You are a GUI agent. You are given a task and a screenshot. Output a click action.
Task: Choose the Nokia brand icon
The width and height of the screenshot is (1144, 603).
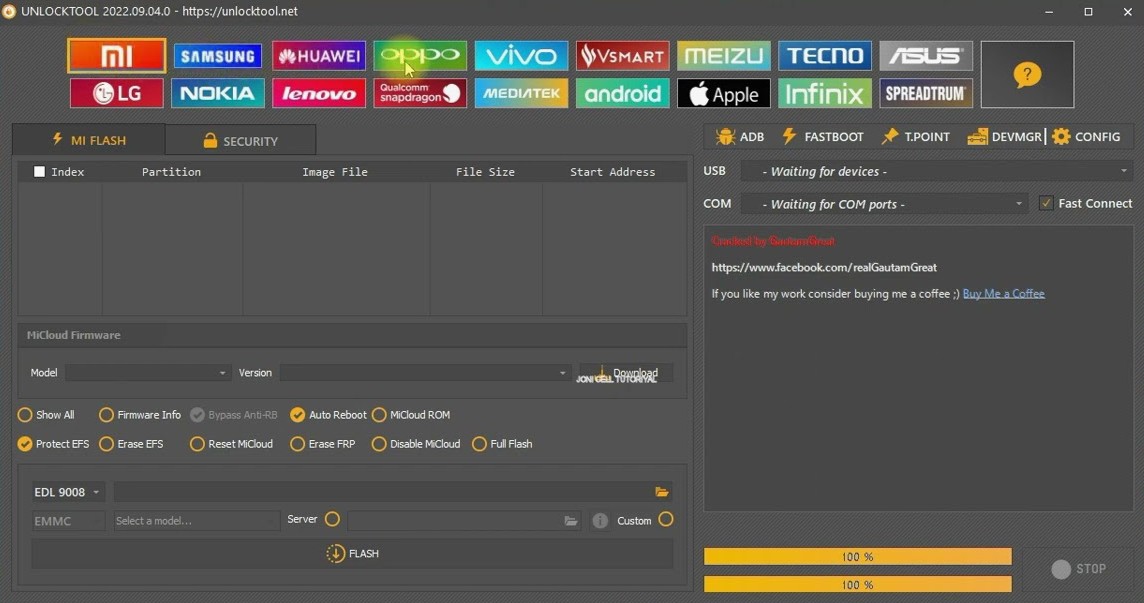click(x=217, y=93)
